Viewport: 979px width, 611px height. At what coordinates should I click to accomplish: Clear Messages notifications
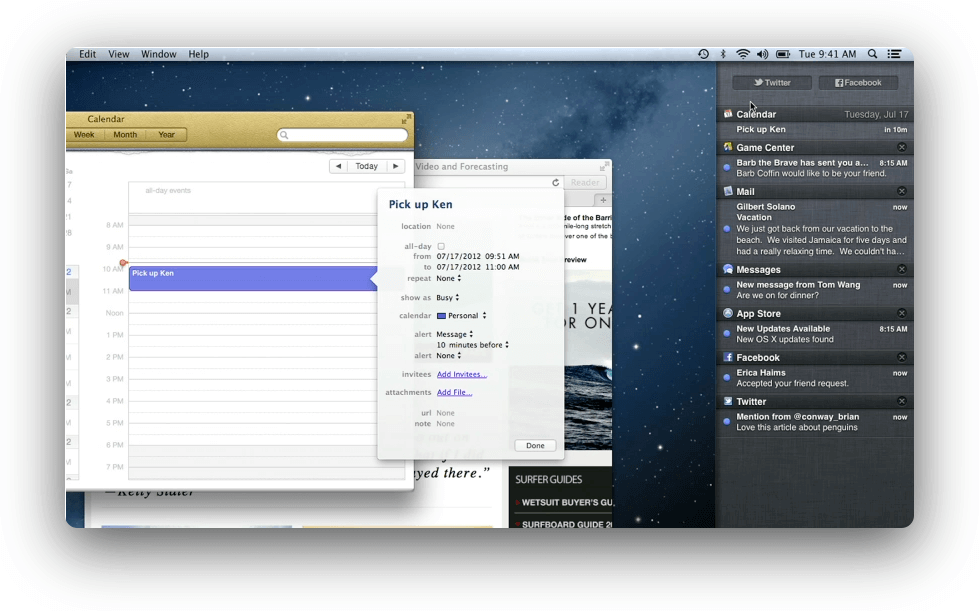coord(902,269)
